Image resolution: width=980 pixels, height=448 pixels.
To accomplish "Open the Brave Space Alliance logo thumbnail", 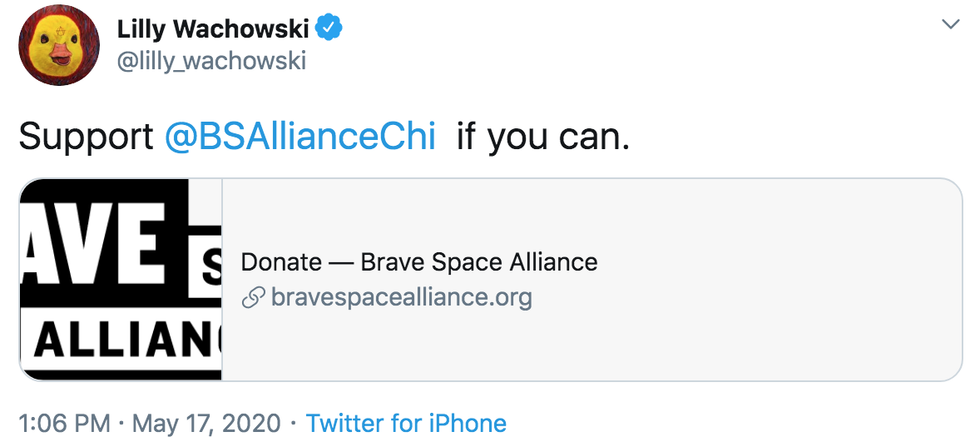I will 120,279.
